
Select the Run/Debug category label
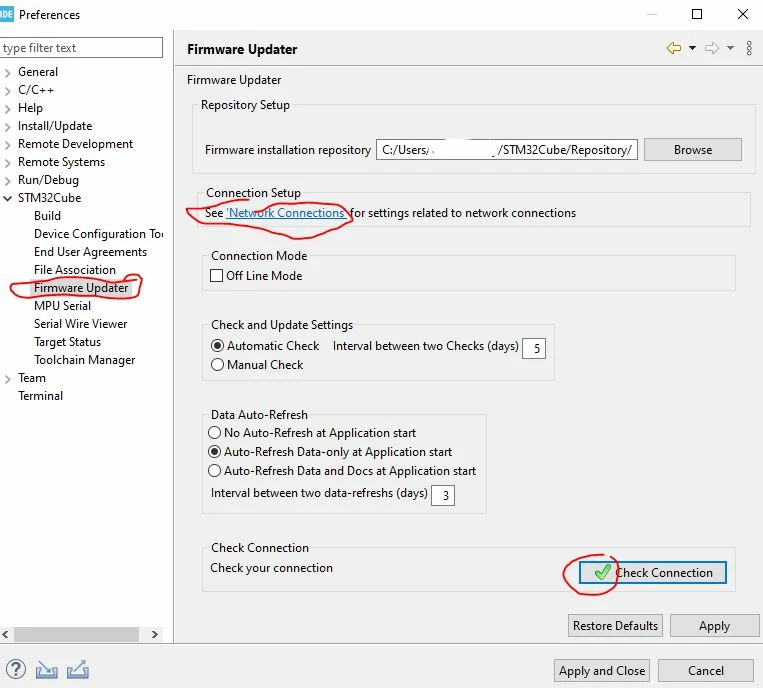(48, 180)
